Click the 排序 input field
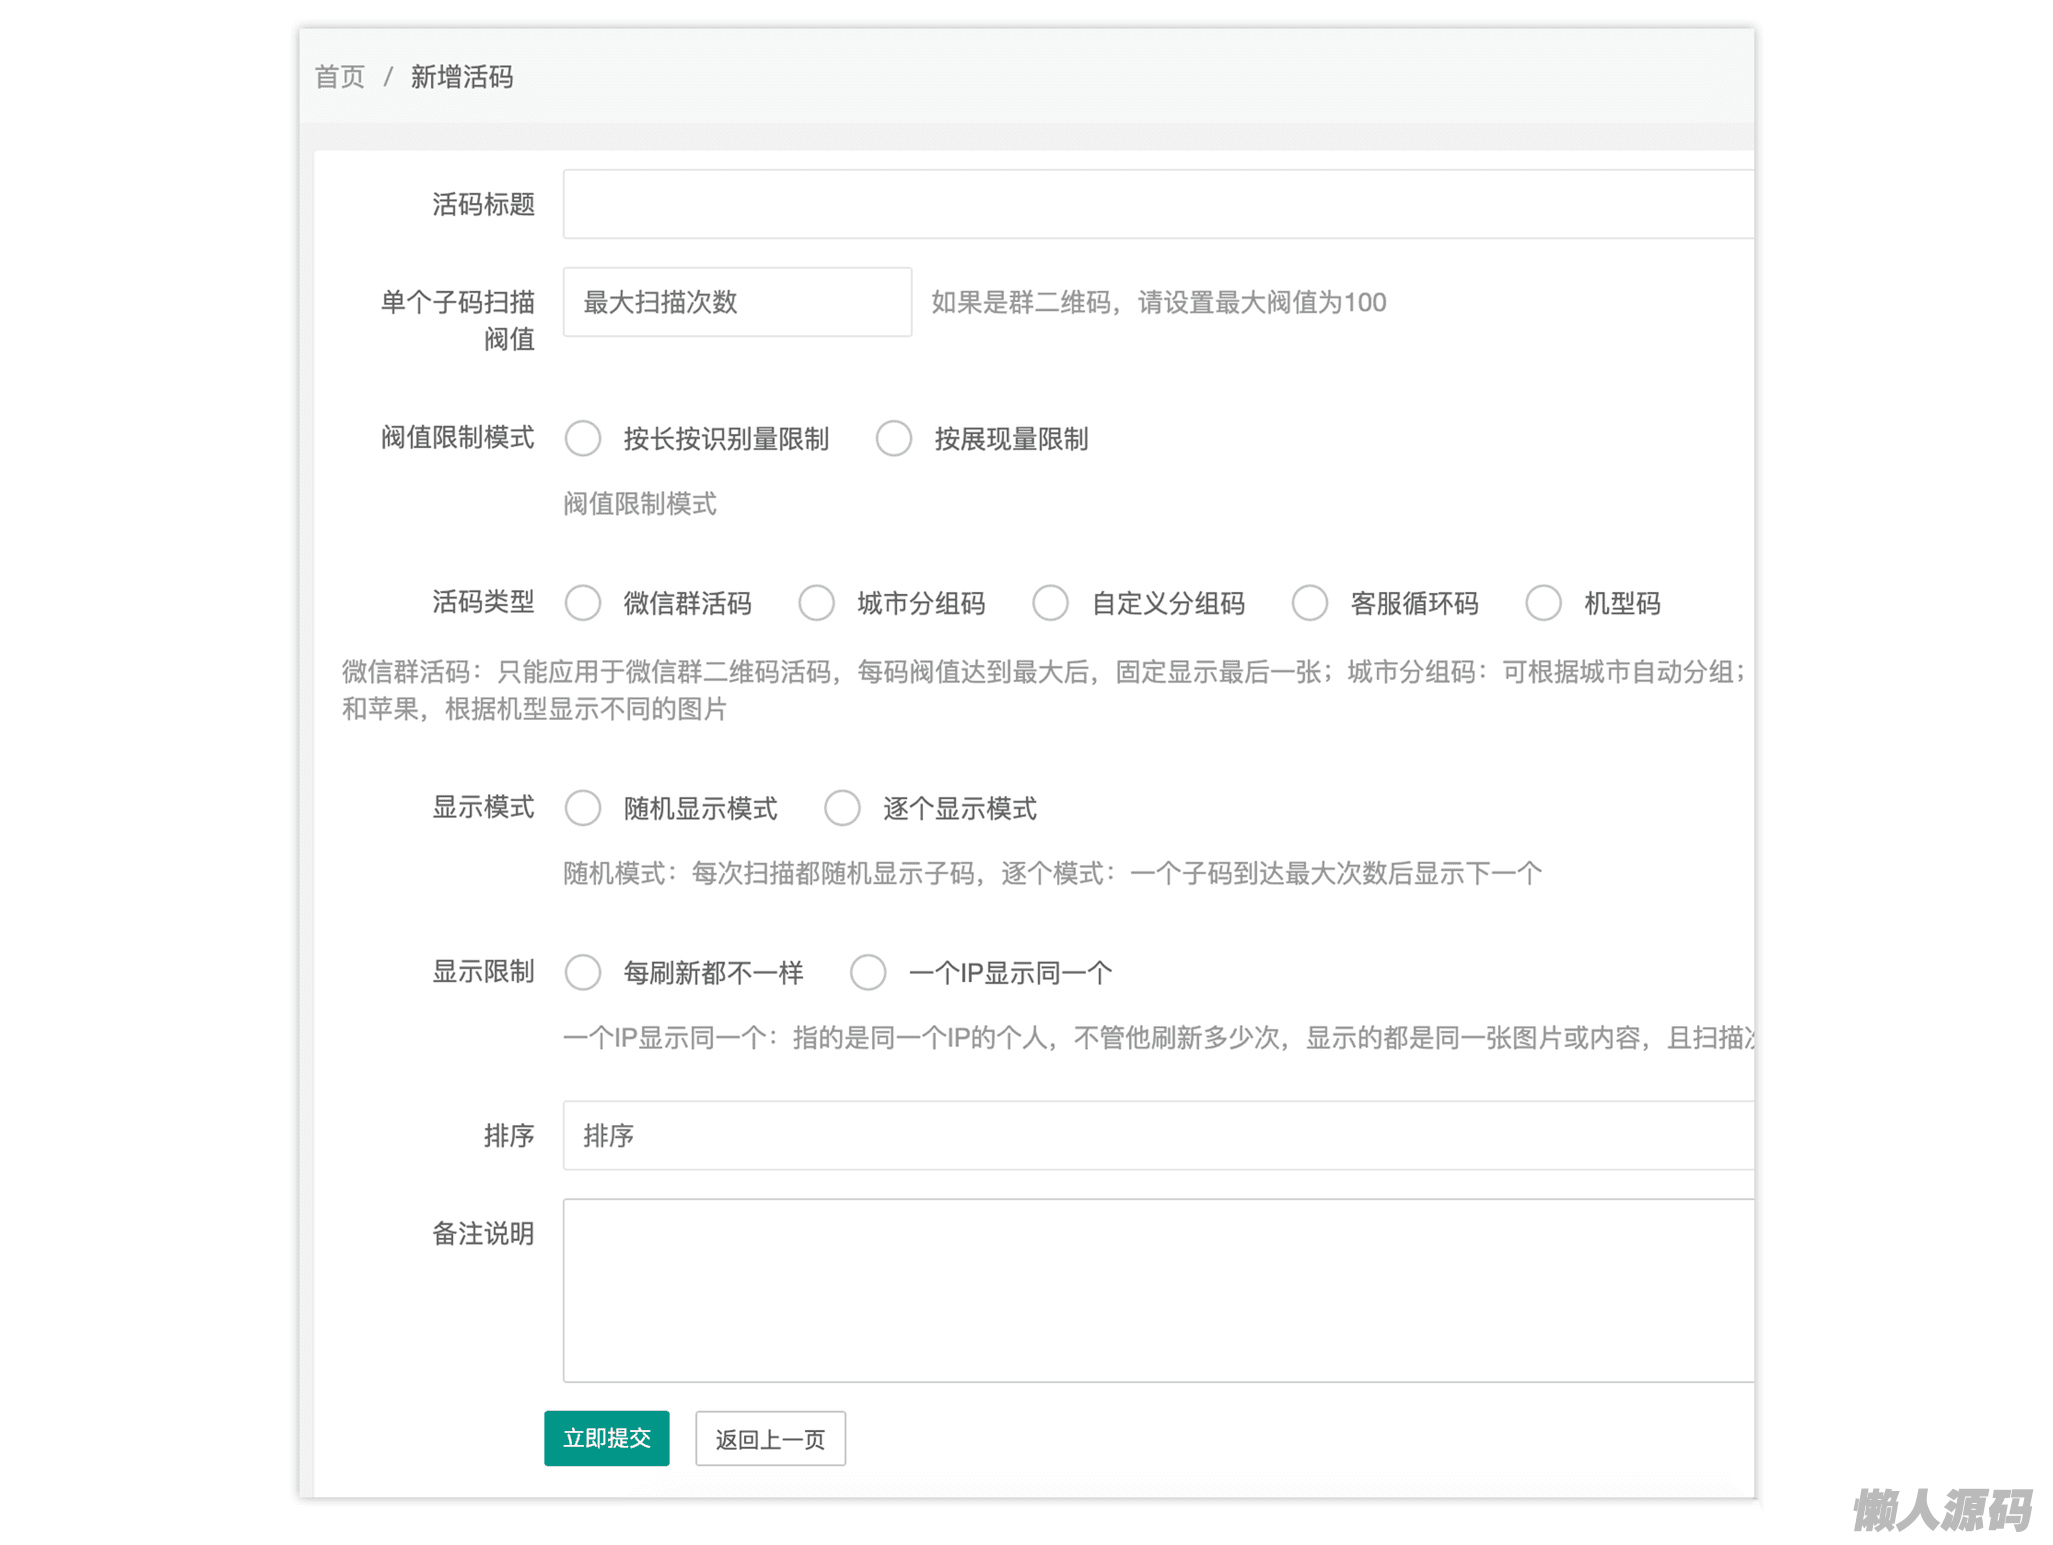This screenshot has height=1545, width=2053. 1157,1135
